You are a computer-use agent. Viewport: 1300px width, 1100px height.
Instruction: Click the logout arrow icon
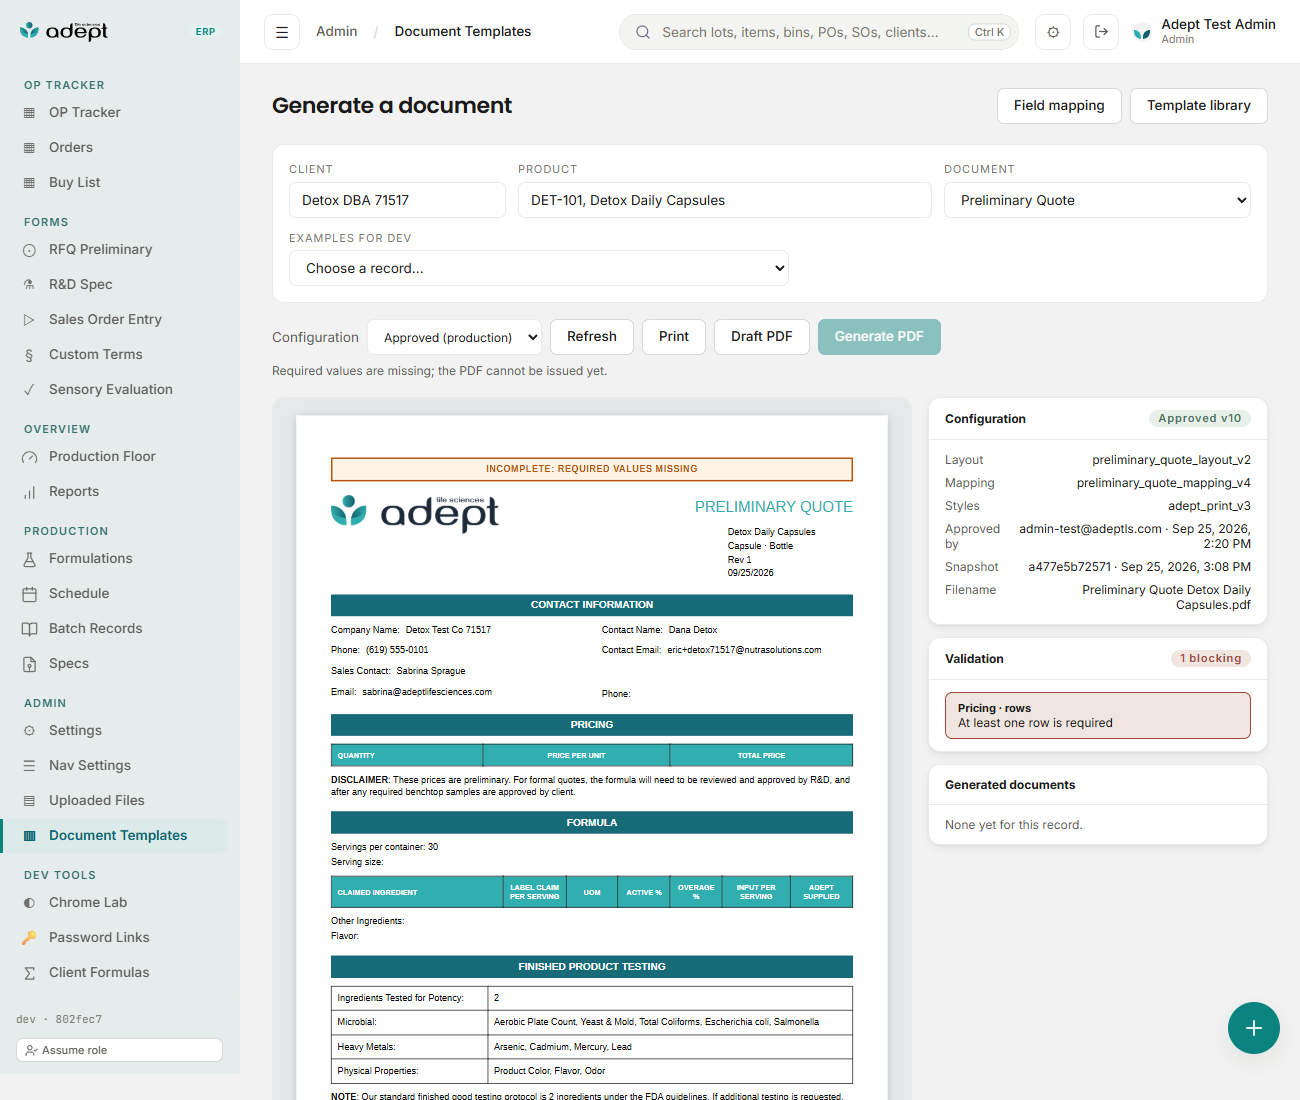coord(1101,32)
